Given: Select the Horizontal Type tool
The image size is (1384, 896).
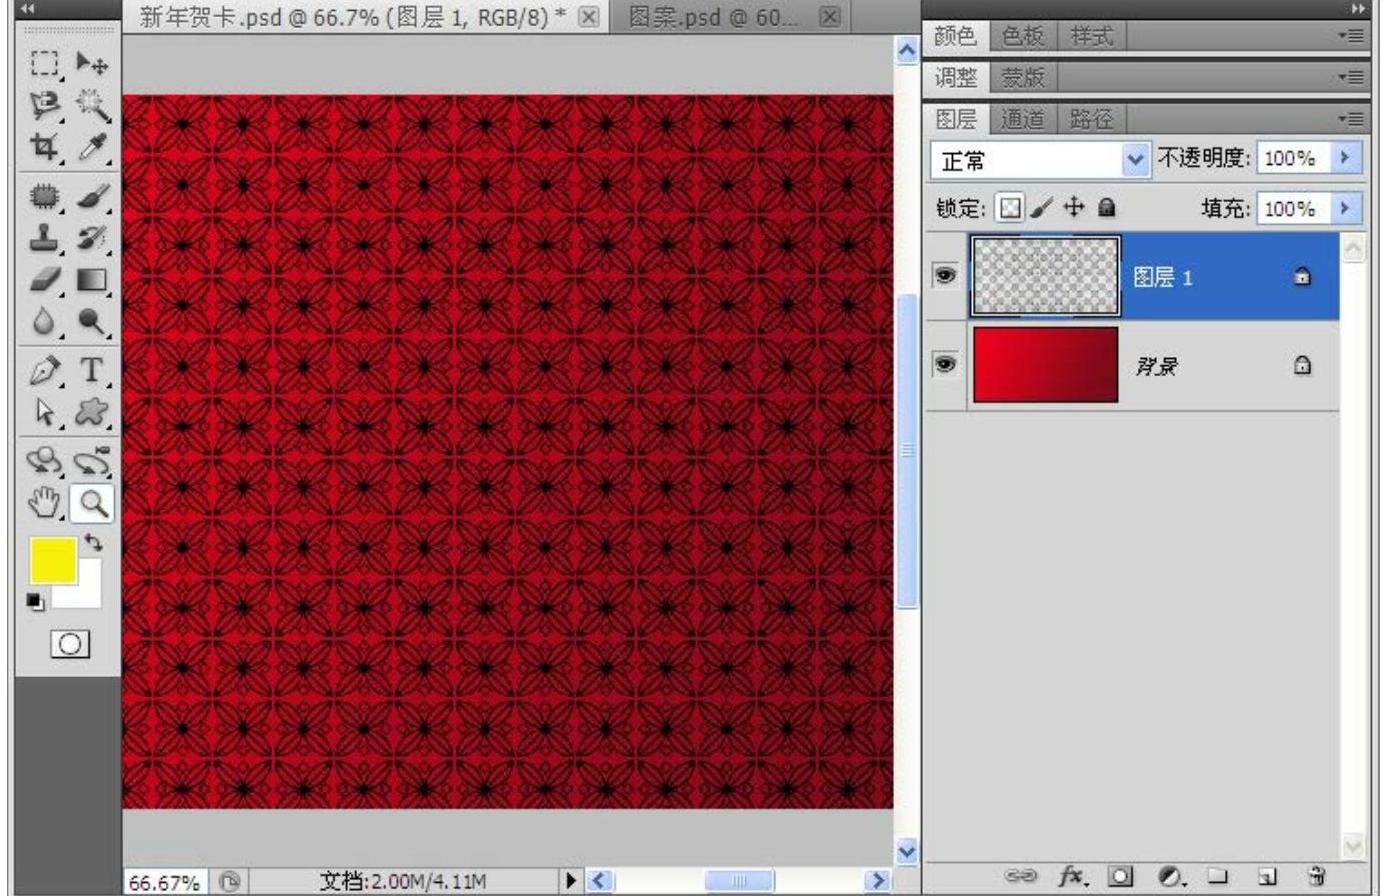Looking at the screenshot, I should (92, 369).
